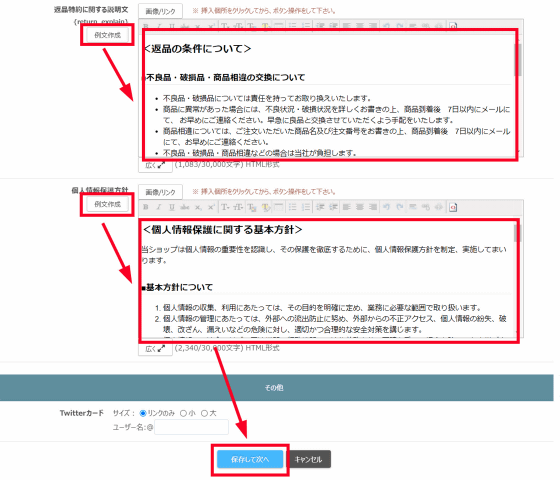Align text right in privacy policy editor

click(x=373, y=207)
